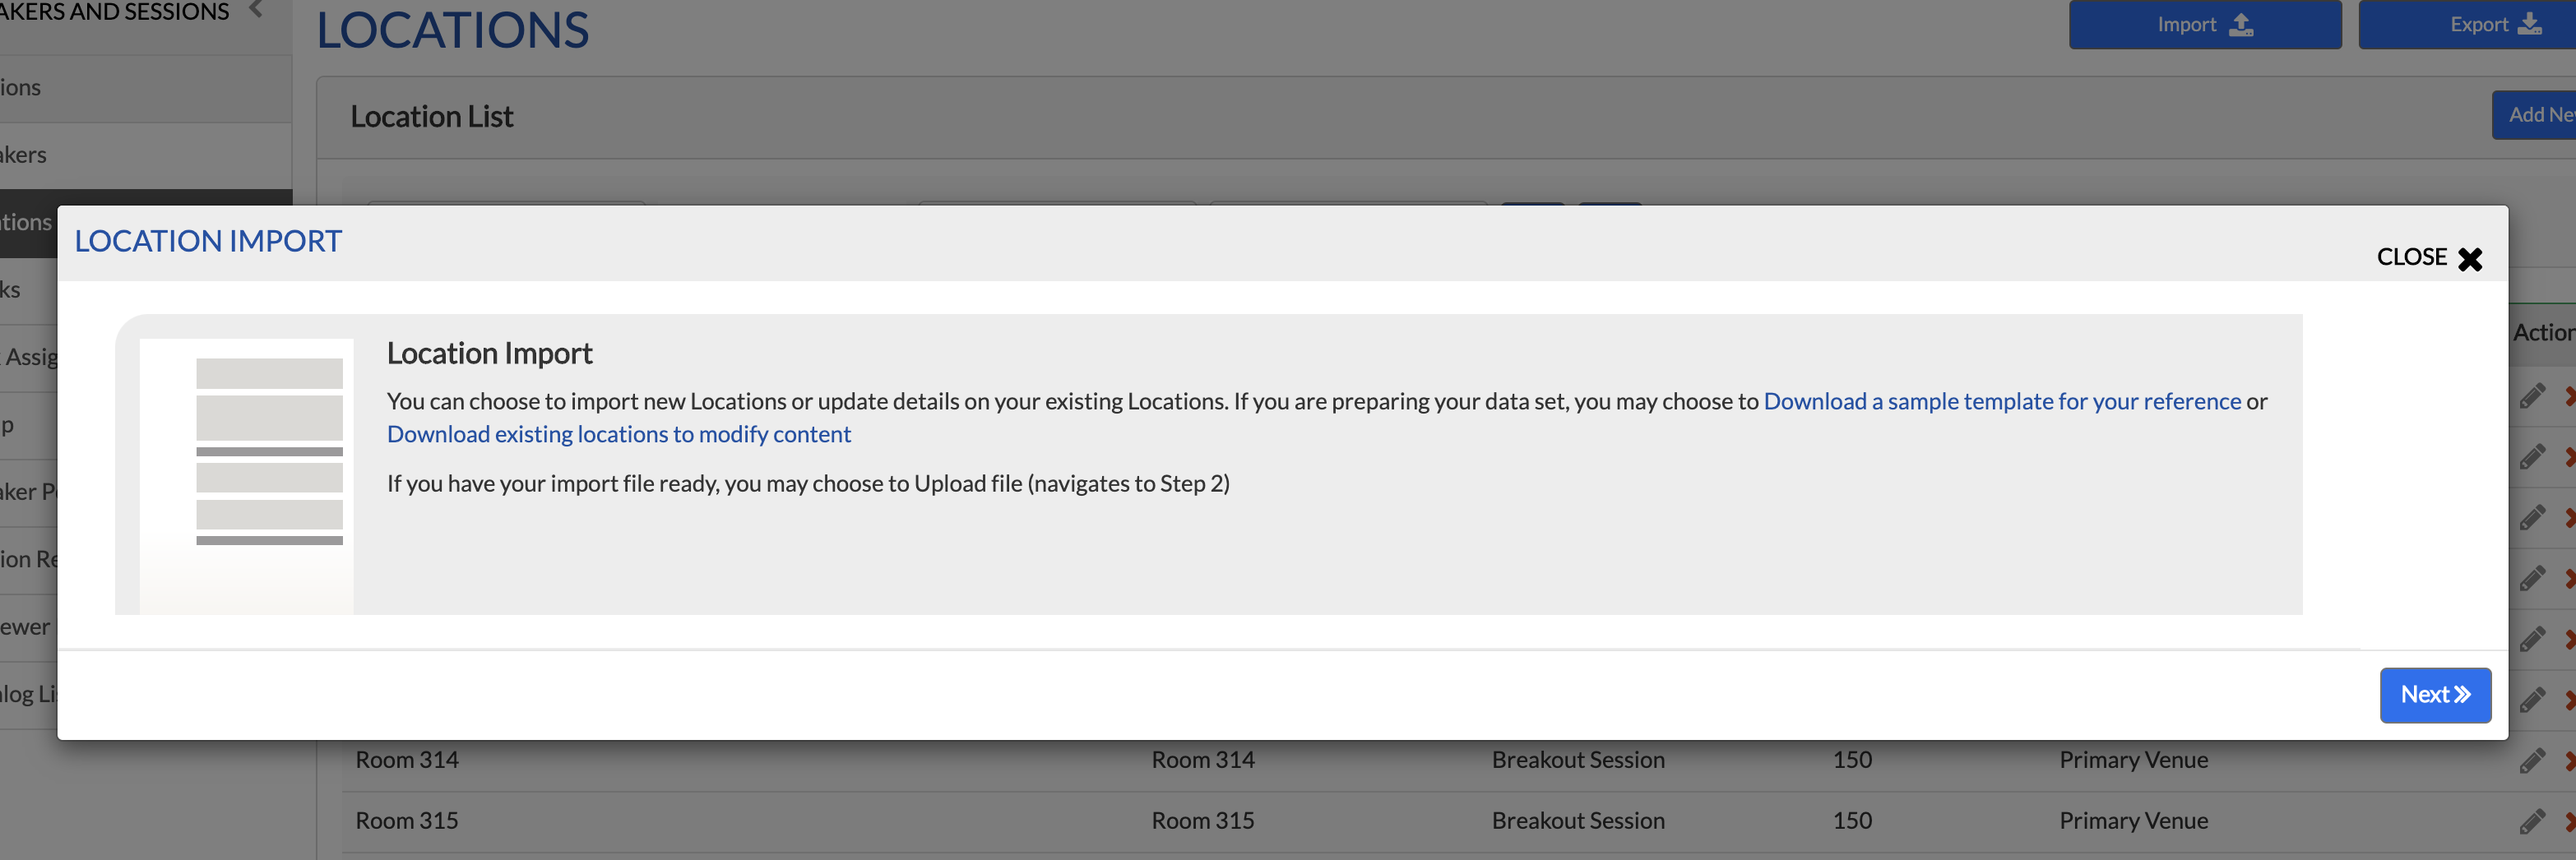Click the pencil icon in second row

[x=2531, y=457]
